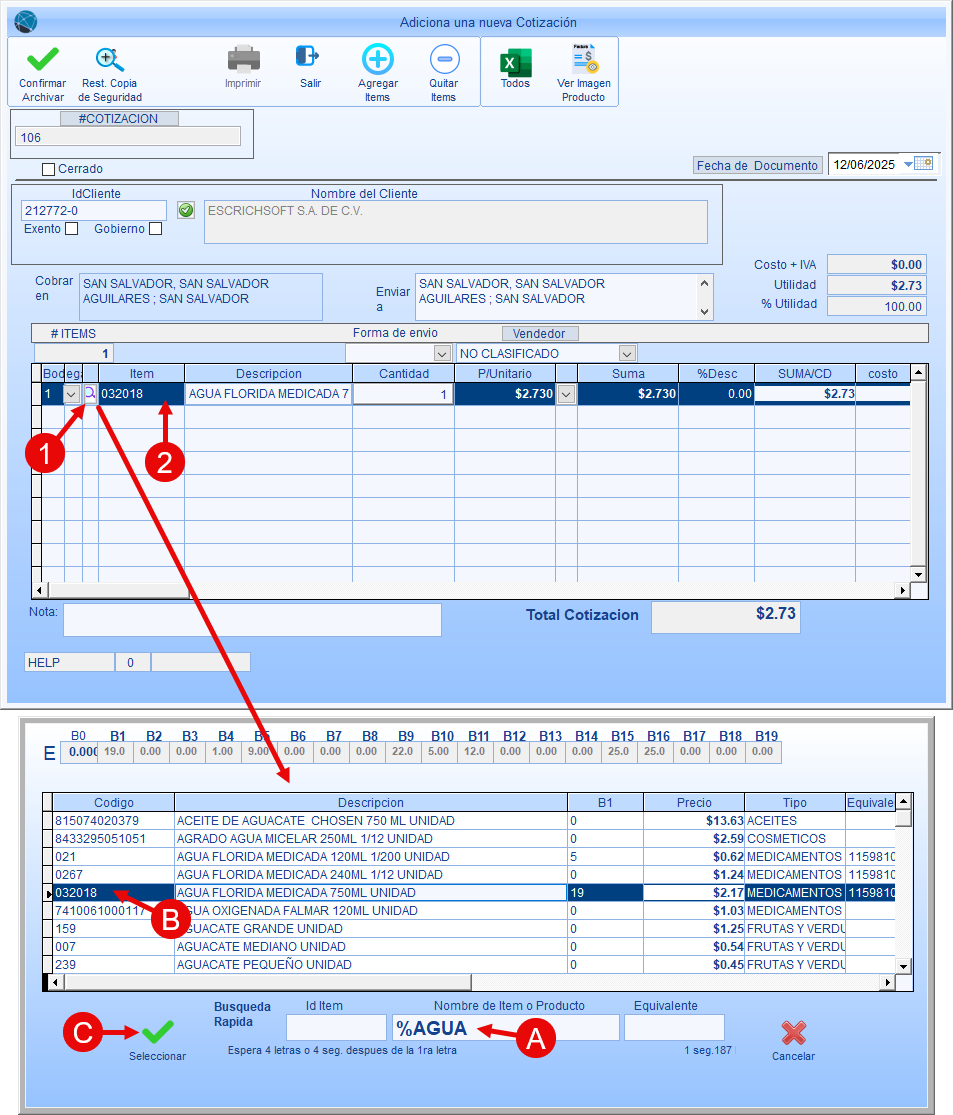Select row AGUA FLORIDA MEDICADA 750ML UNIDAD
953x1115 pixels.
pos(474,892)
